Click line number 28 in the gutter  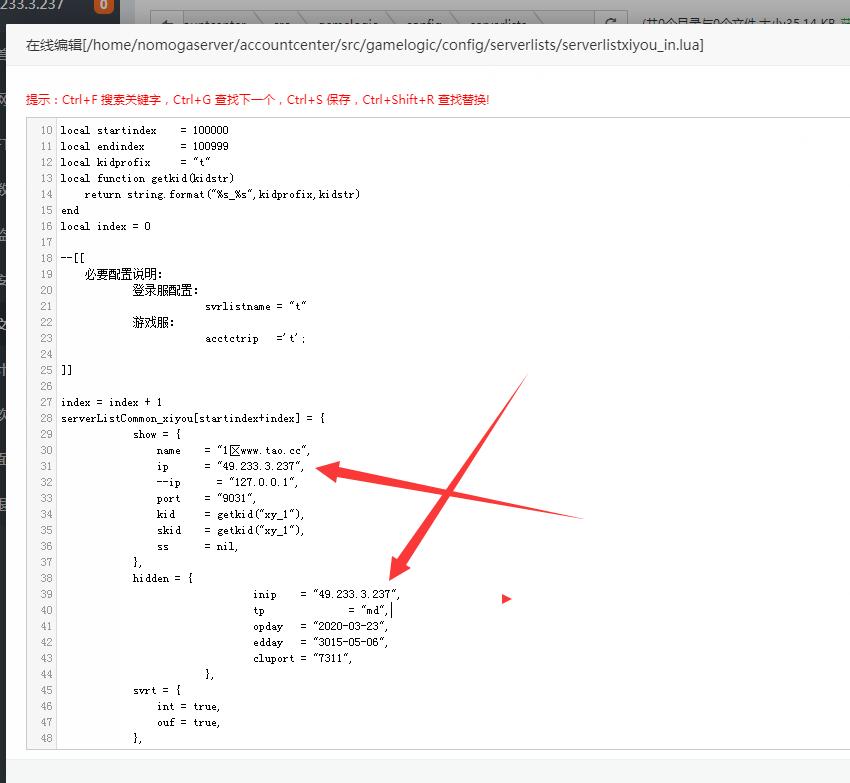[x=46, y=418]
